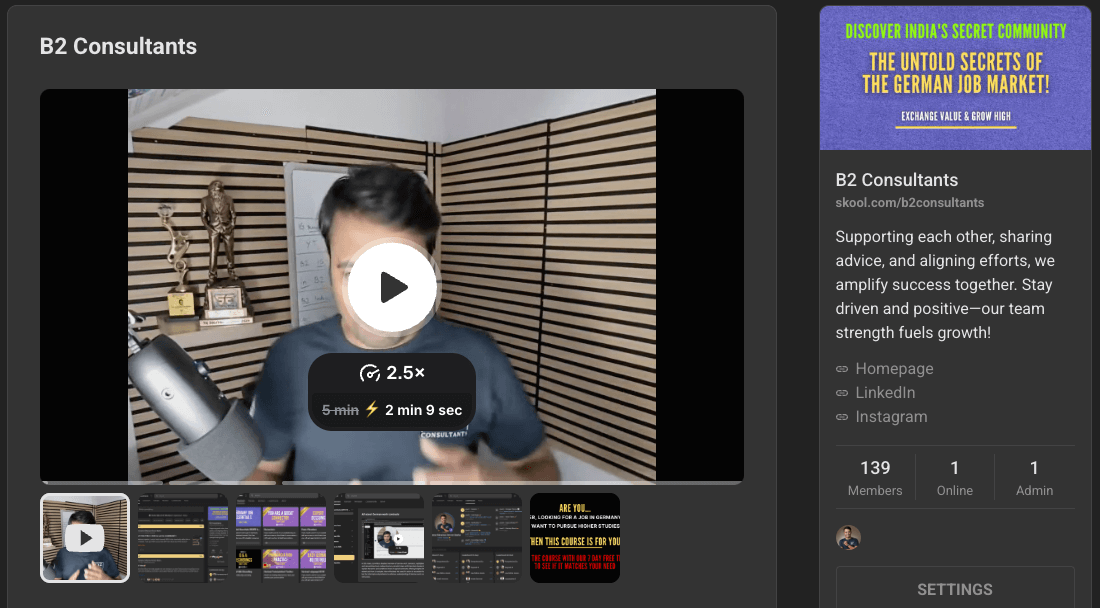Screen dimensions: 1100x608
Task: Open the Homepage link
Action: tap(894, 369)
